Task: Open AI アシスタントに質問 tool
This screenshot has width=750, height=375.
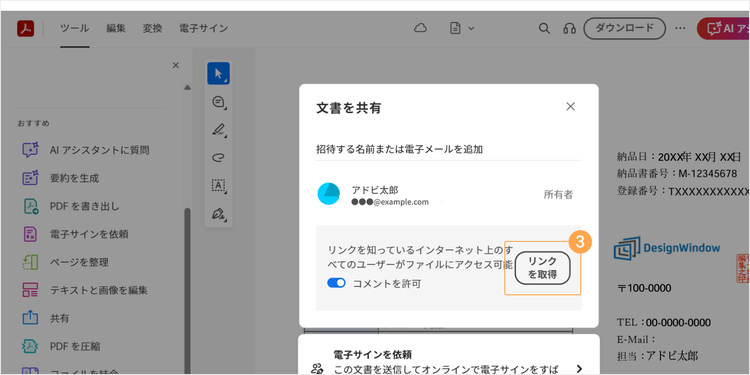Action: [86, 150]
